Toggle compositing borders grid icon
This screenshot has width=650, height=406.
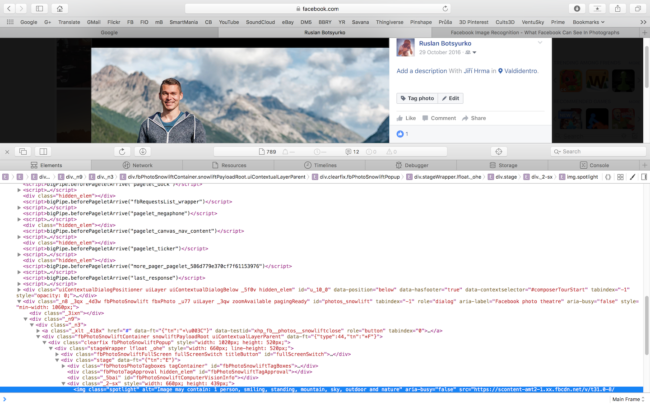coord(620,177)
